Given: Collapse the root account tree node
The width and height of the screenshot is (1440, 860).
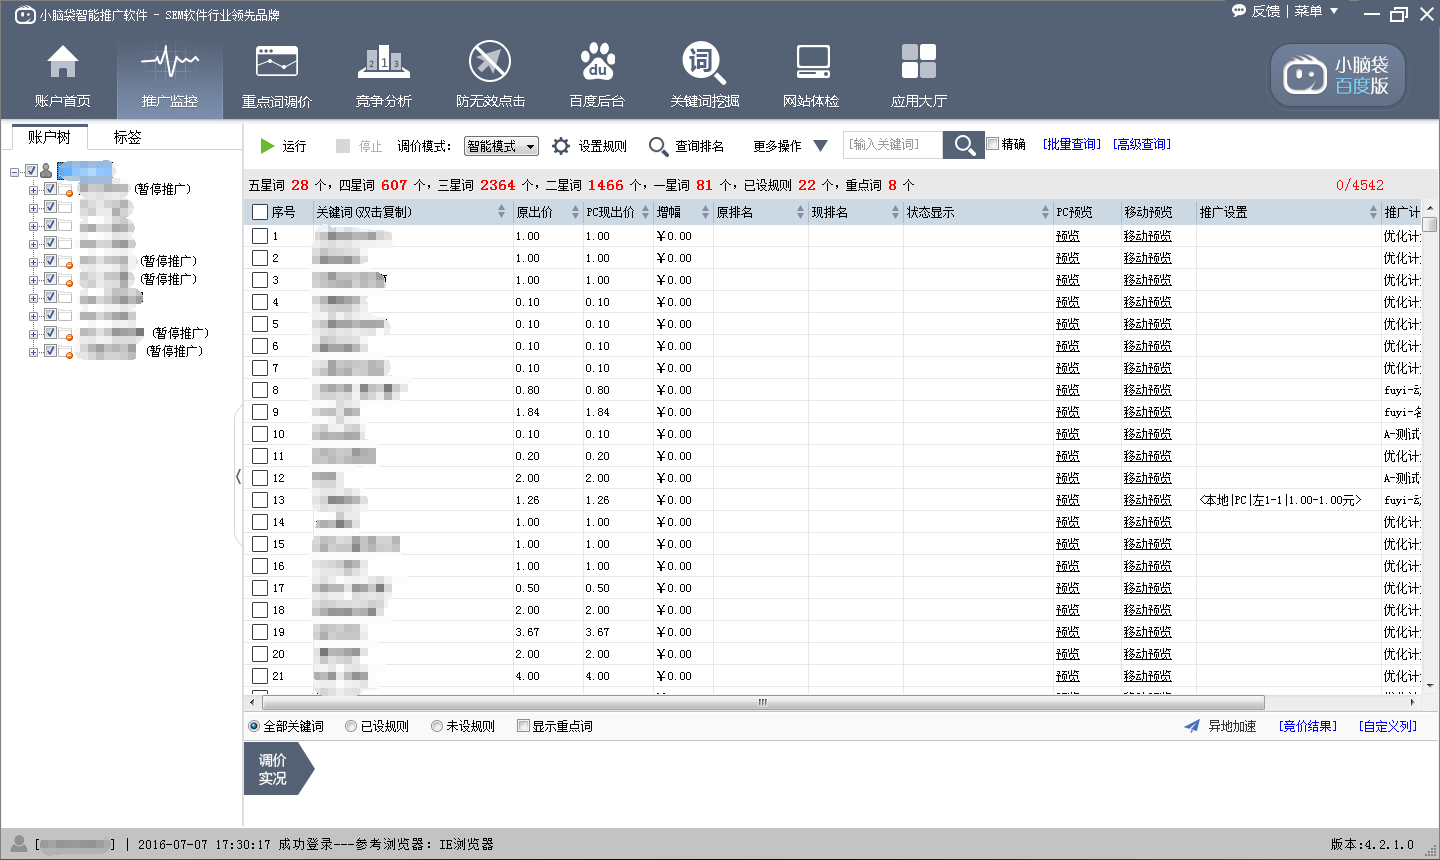Looking at the screenshot, I should [x=15, y=171].
